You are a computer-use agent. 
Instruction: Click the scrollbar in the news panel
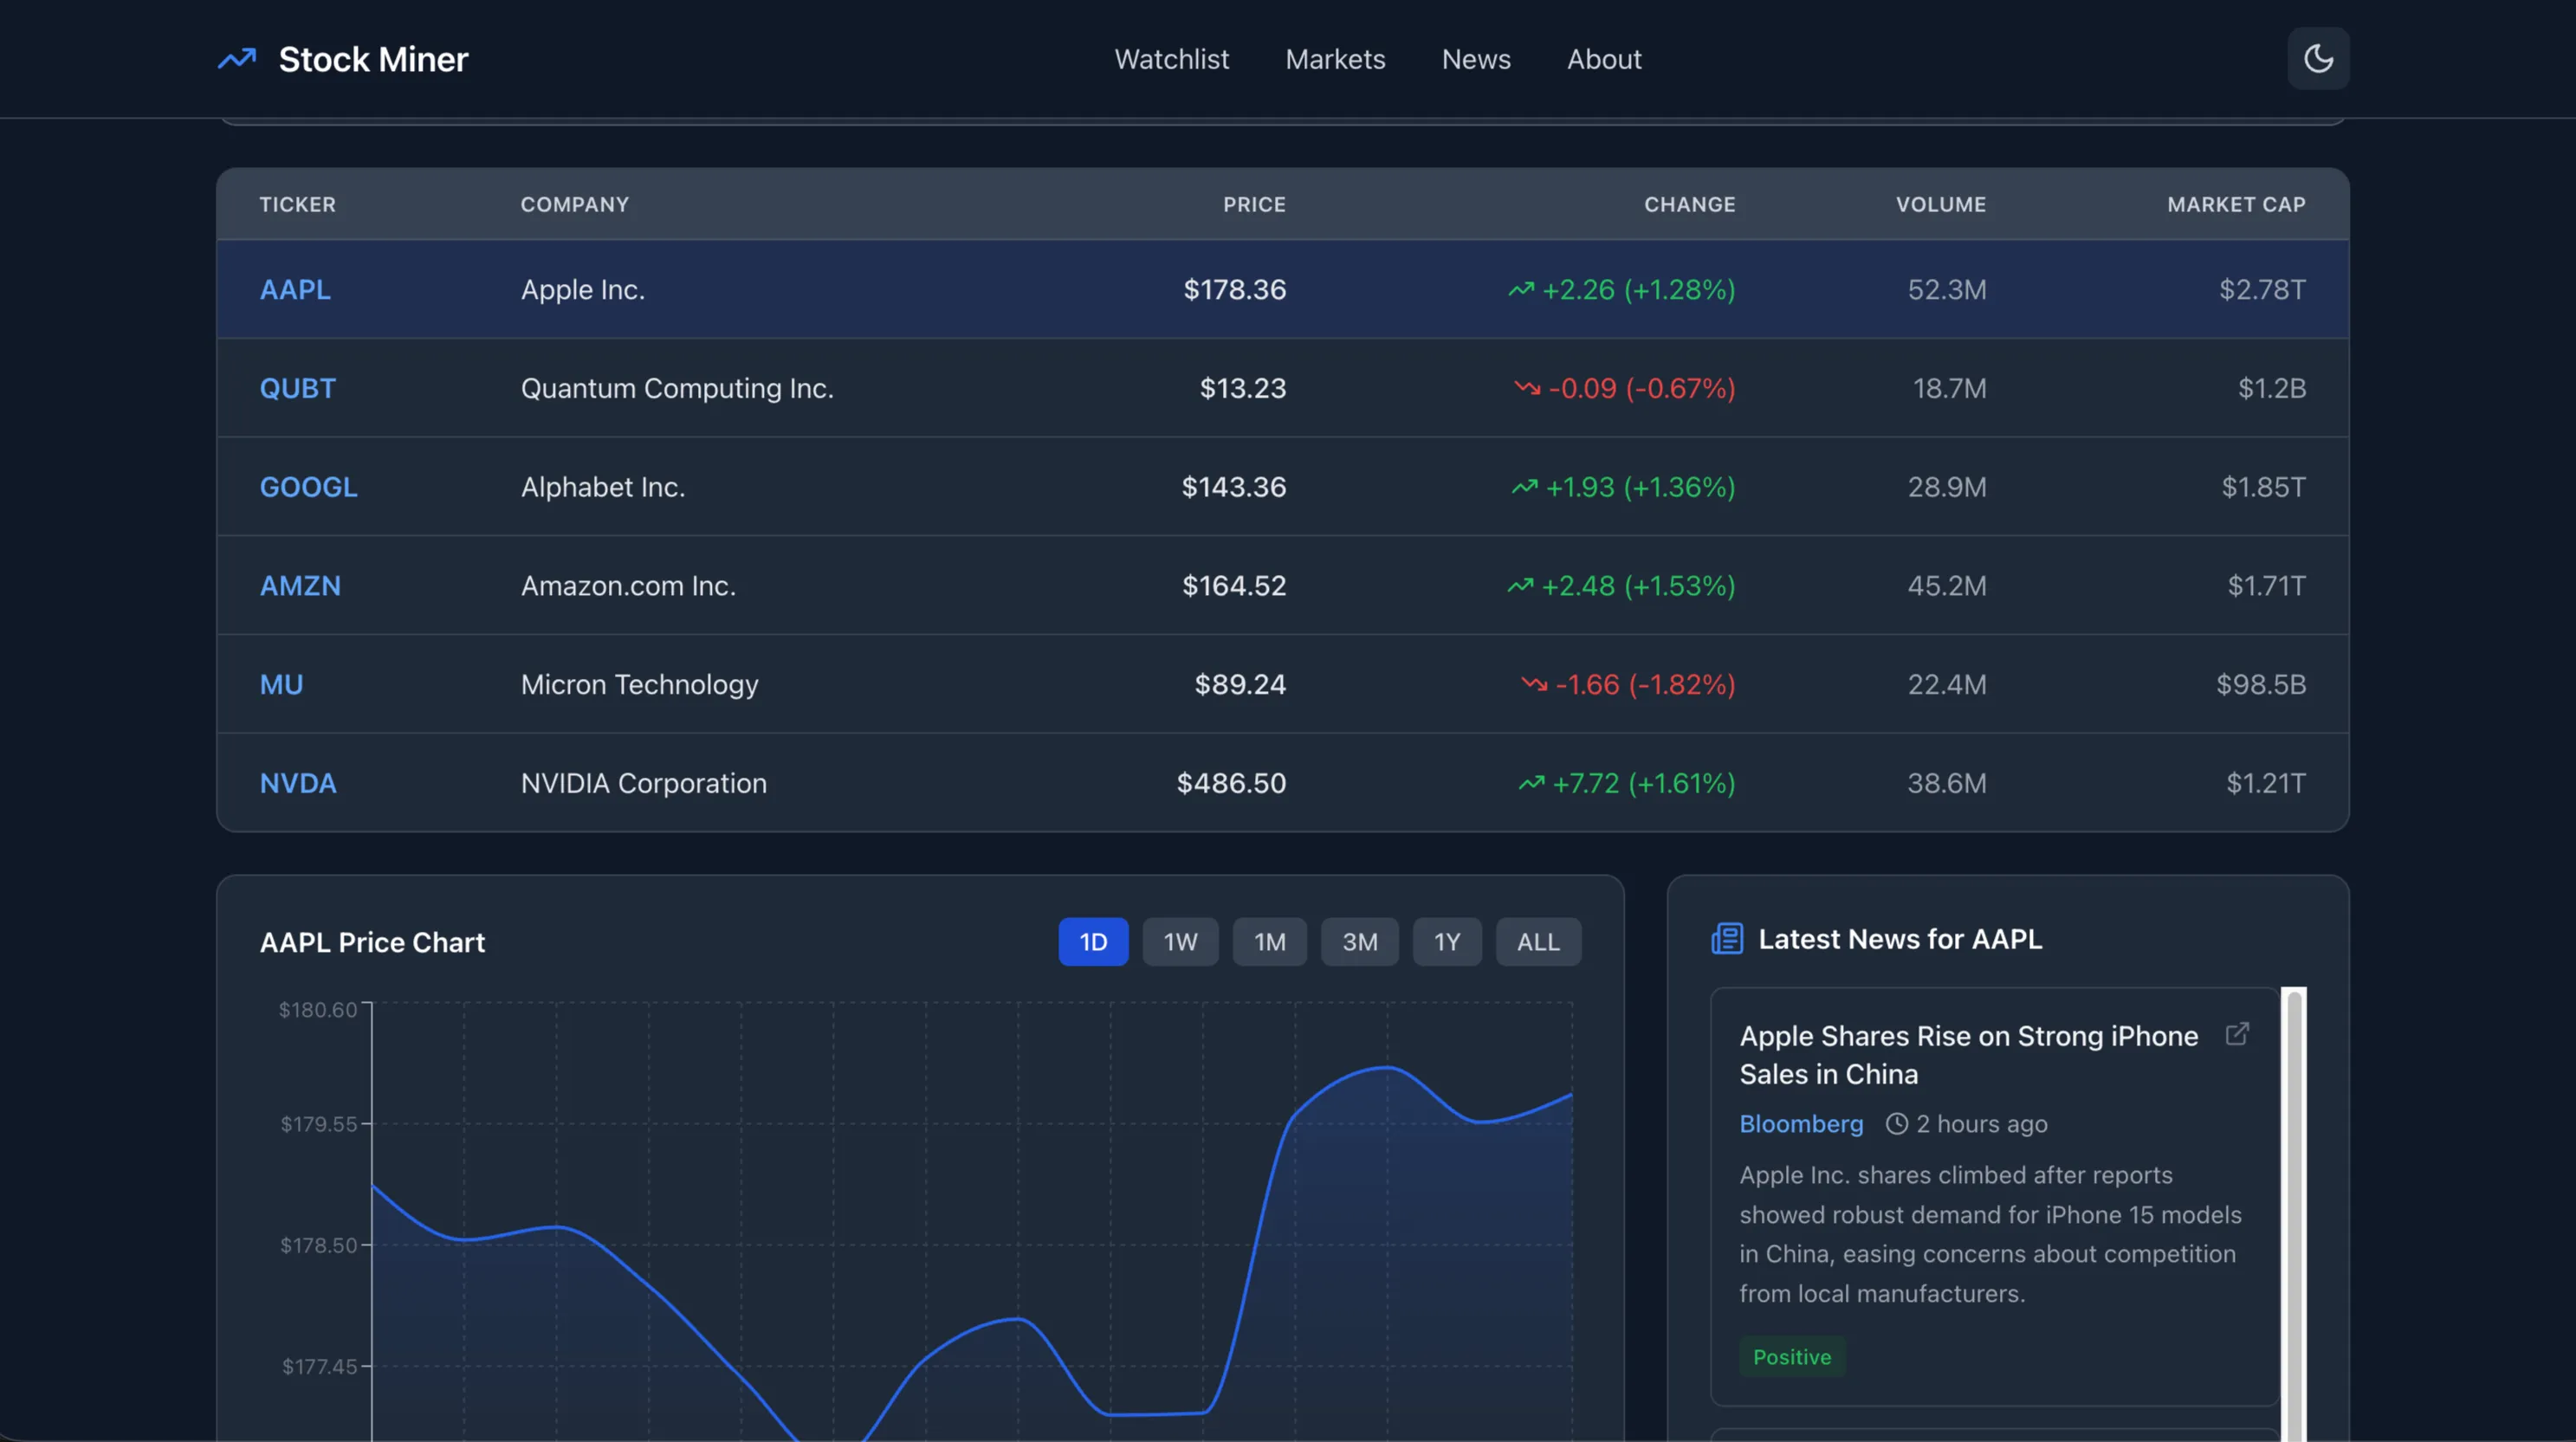tap(2291, 1200)
